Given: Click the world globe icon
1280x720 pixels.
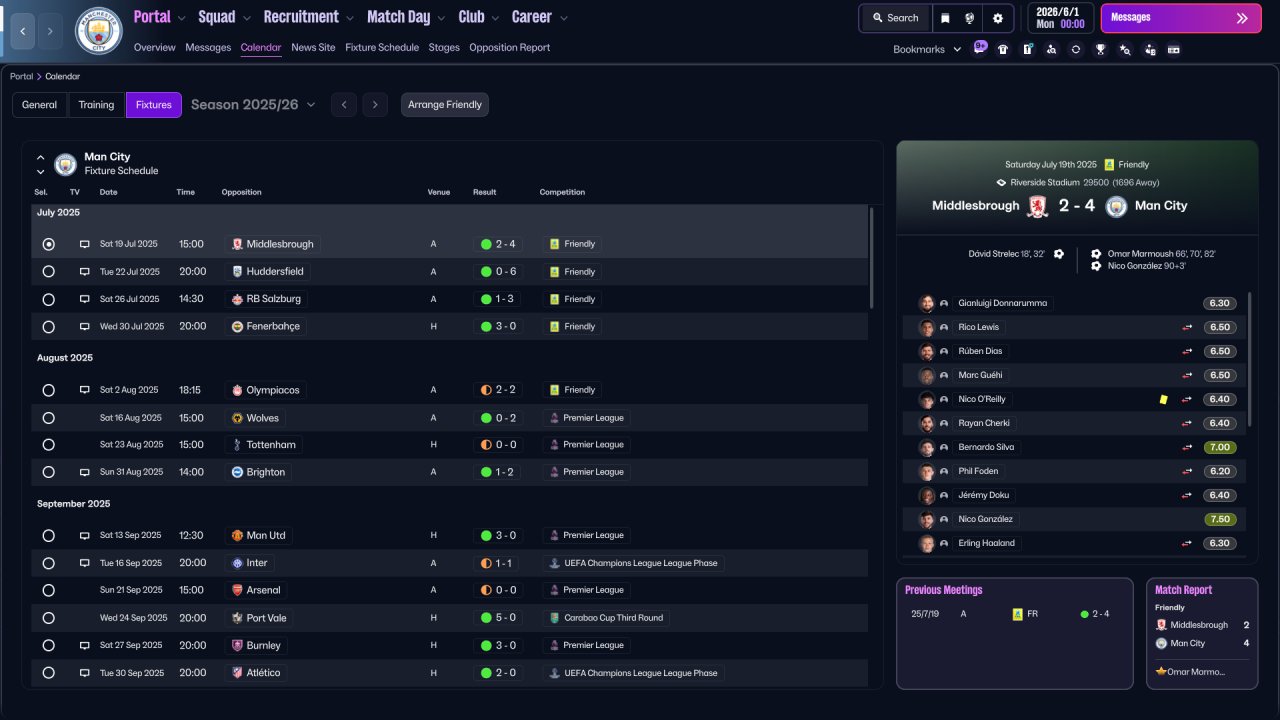Looking at the screenshot, I should [x=970, y=18].
